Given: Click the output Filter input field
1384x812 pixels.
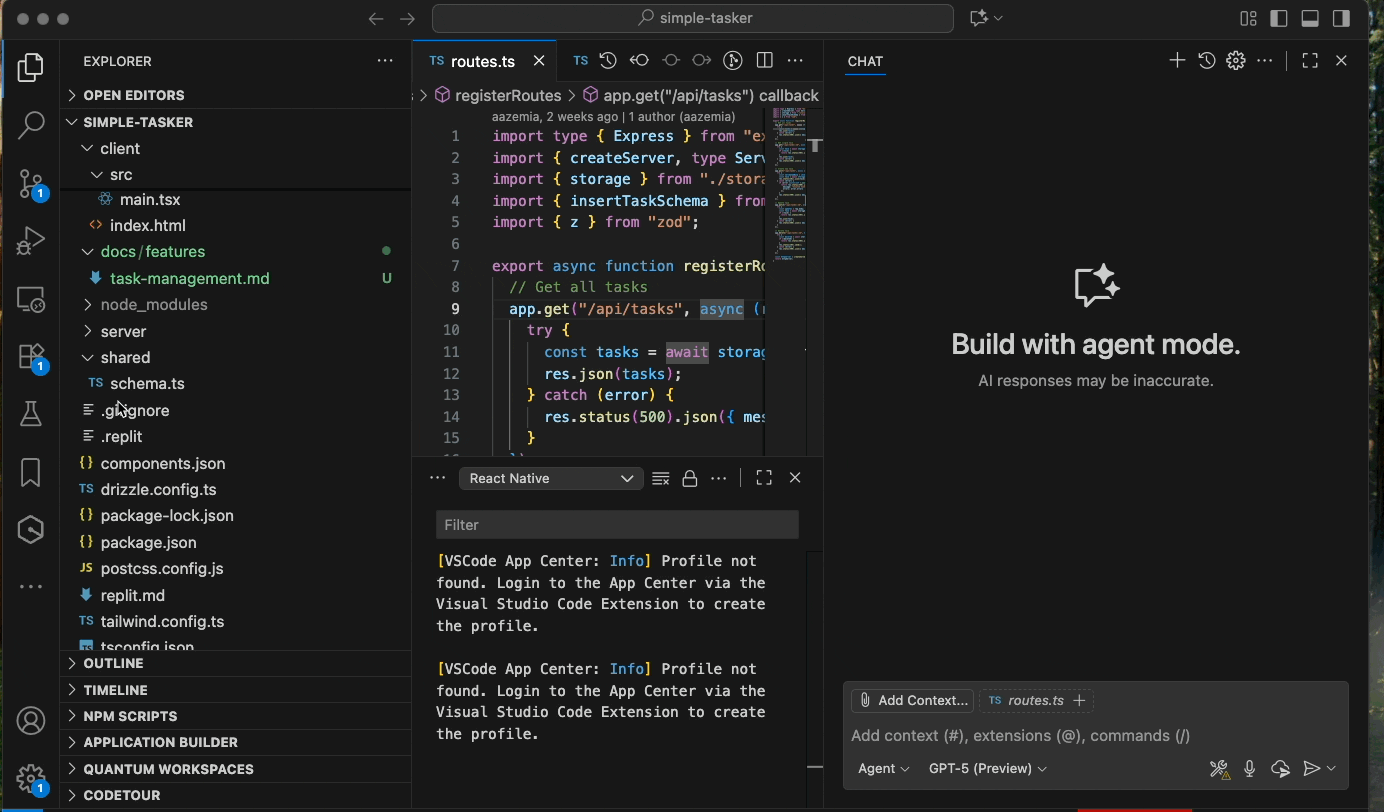Looking at the screenshot, I should [x=616, y=525].
